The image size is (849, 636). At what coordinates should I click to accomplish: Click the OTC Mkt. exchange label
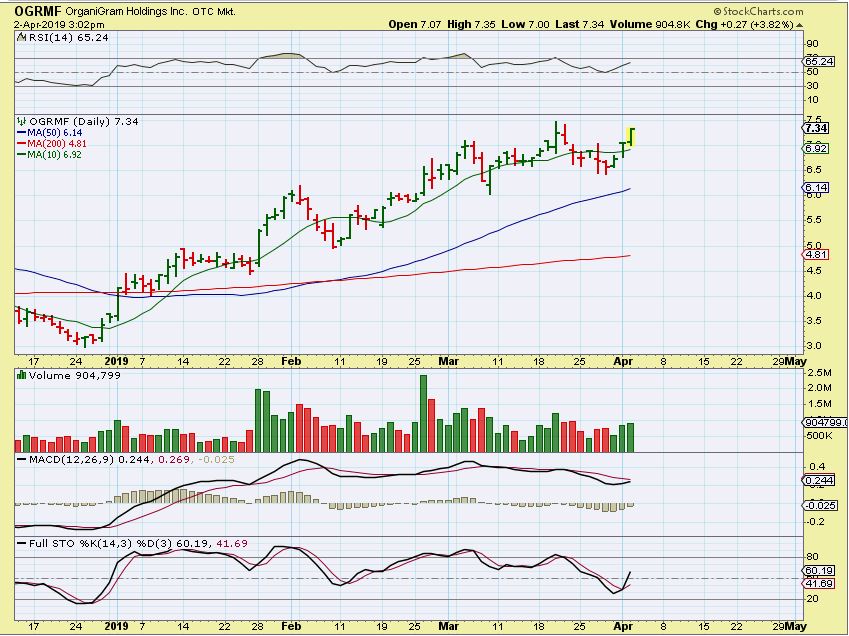click(x=214, y=11)
